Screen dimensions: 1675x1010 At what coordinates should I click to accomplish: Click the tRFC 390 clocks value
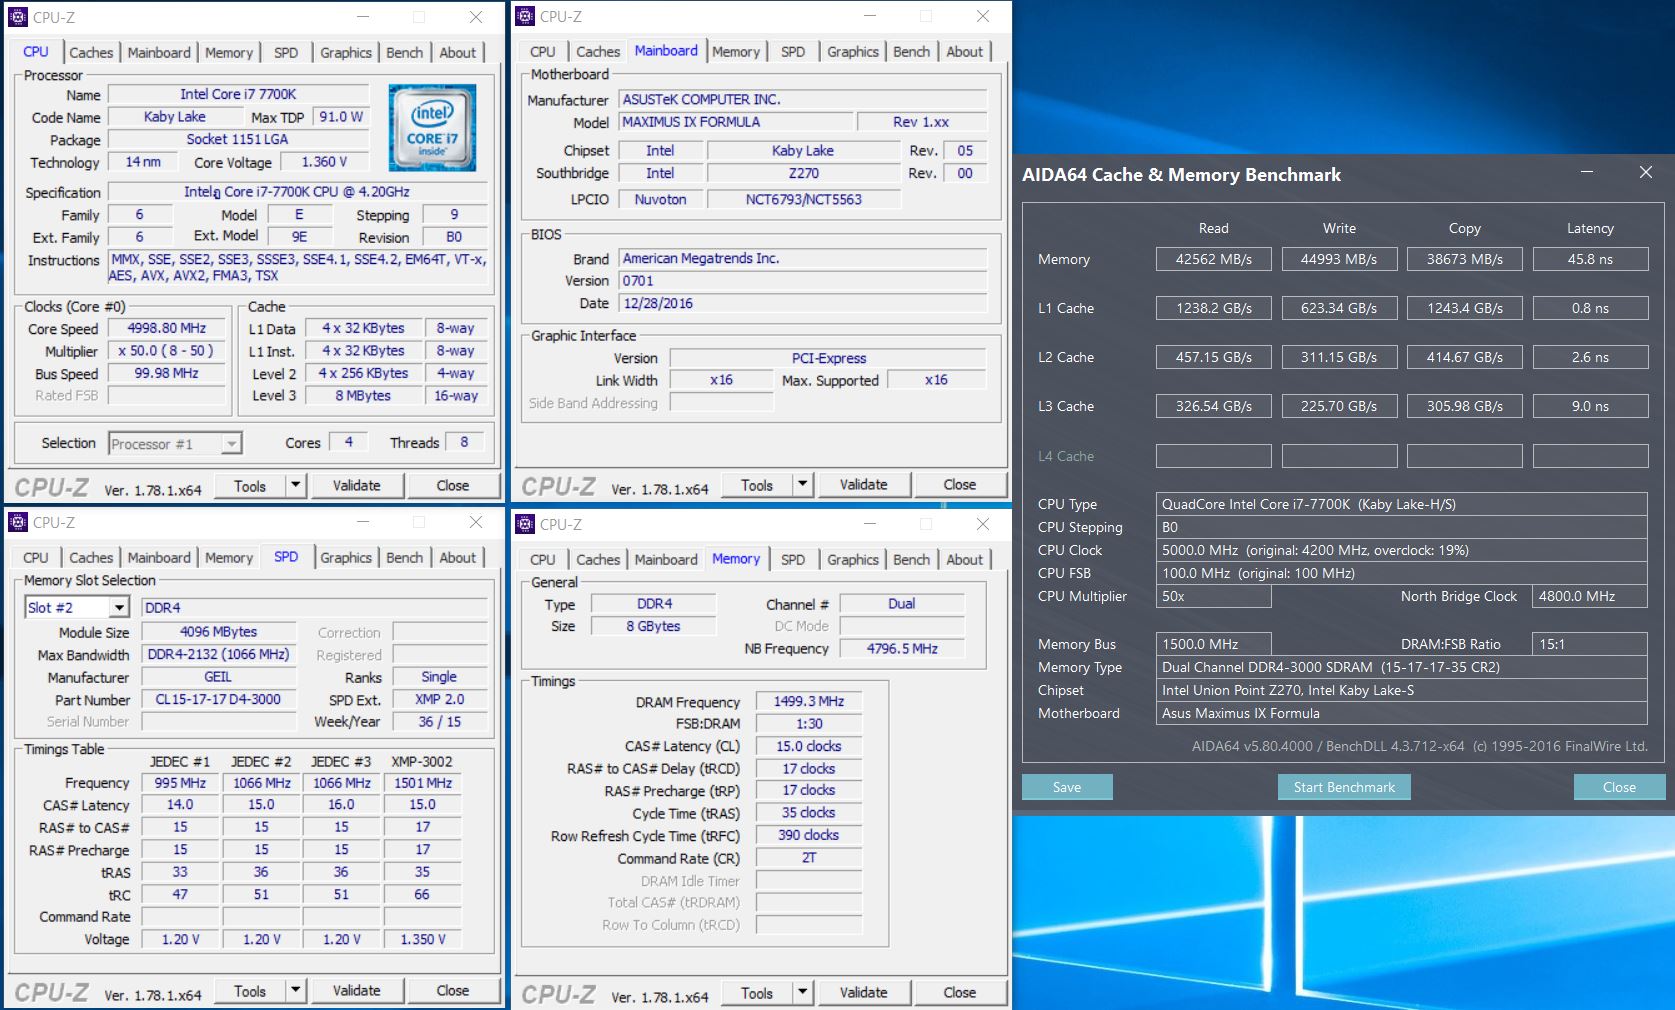tap(809, 835)
